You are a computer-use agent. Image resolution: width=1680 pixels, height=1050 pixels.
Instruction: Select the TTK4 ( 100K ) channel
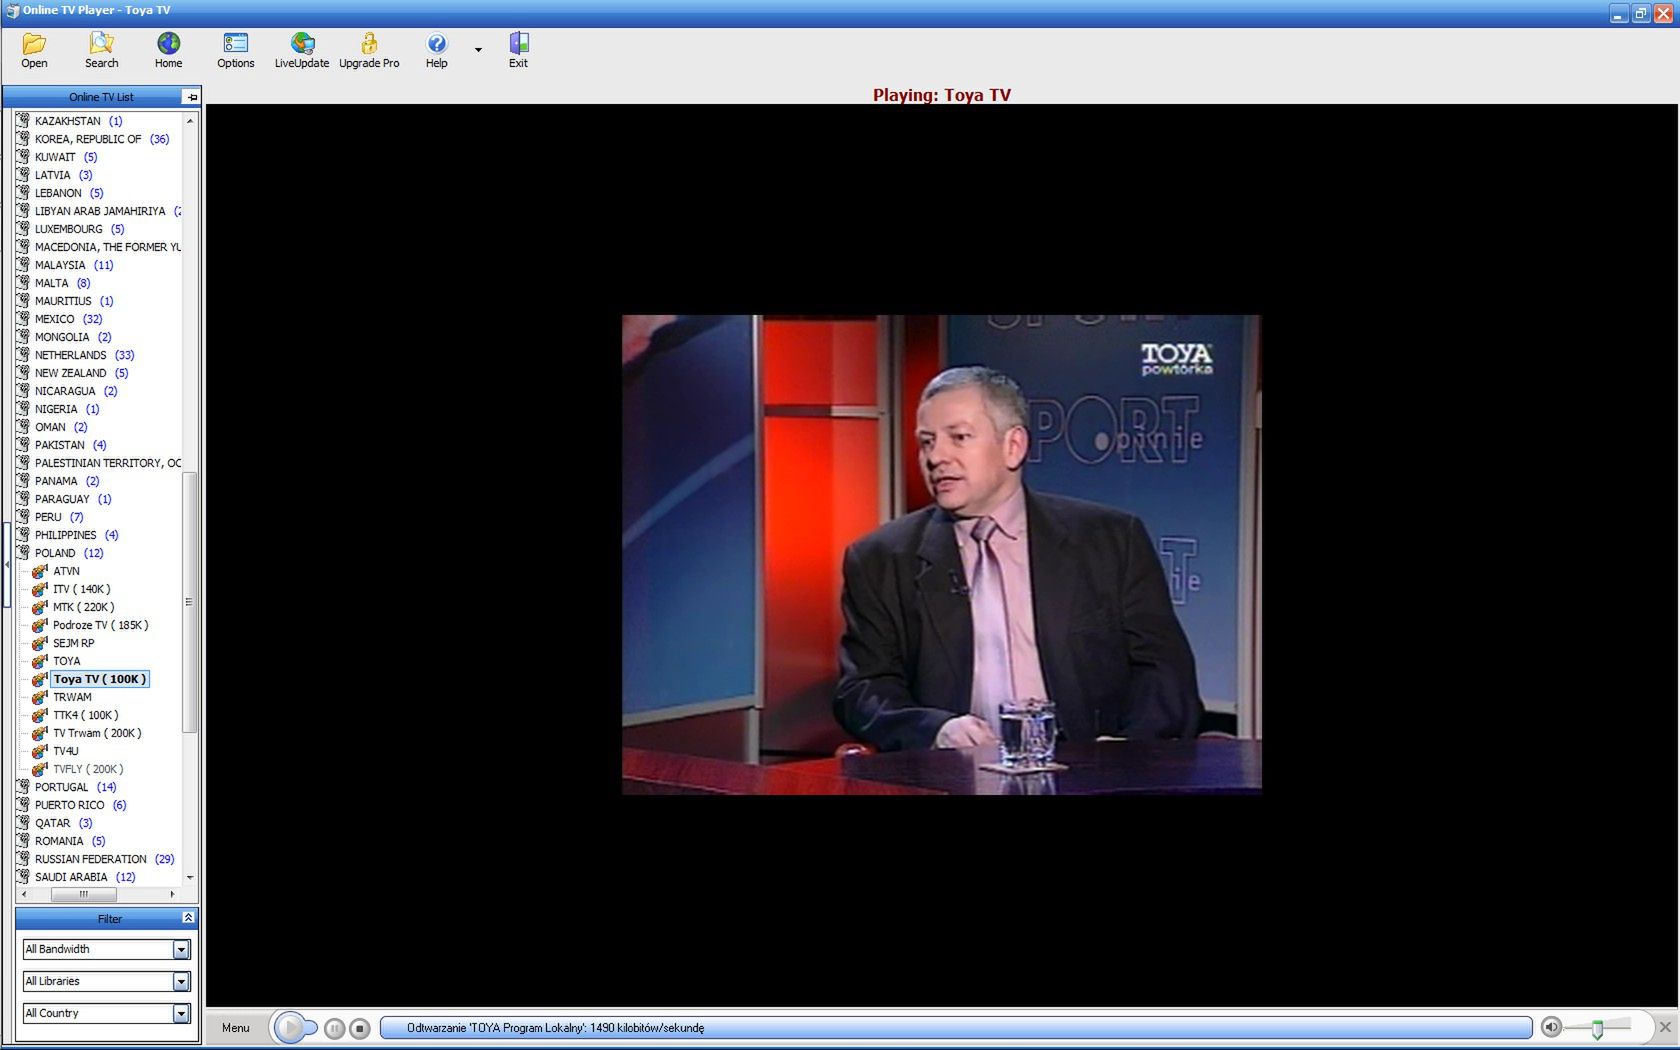click(85, 715)
